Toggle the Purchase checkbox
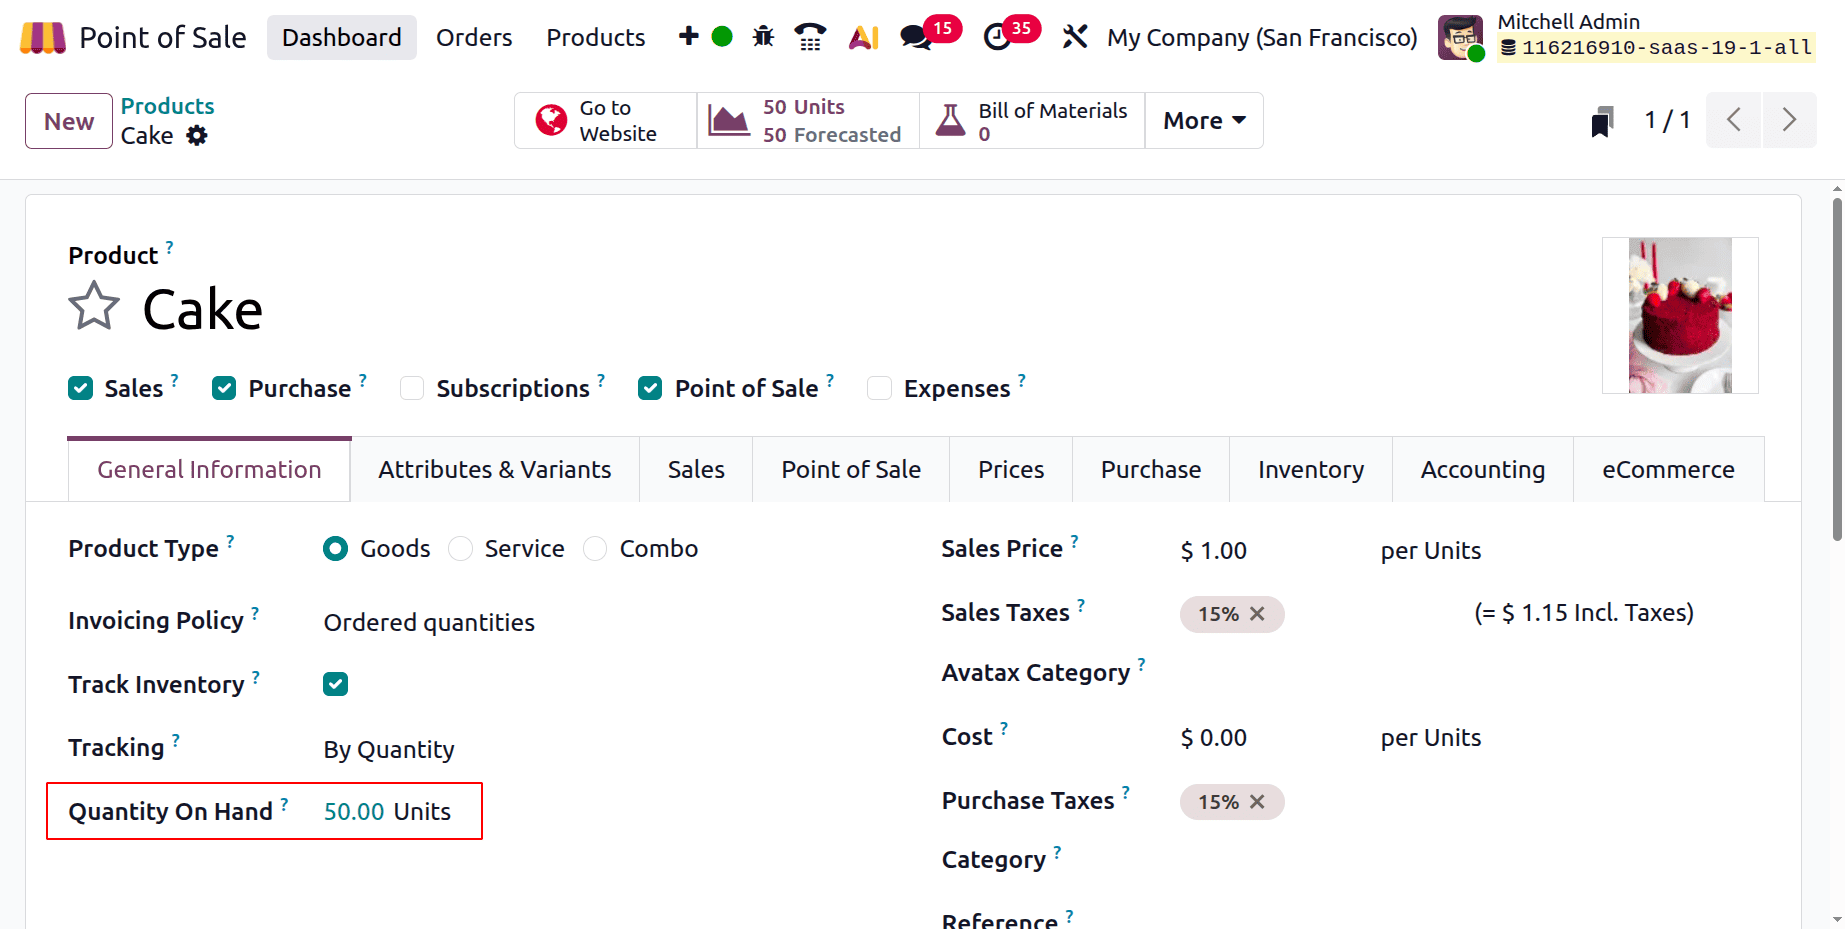Screen dimensions: 1845x929 (x=224, y=388)
